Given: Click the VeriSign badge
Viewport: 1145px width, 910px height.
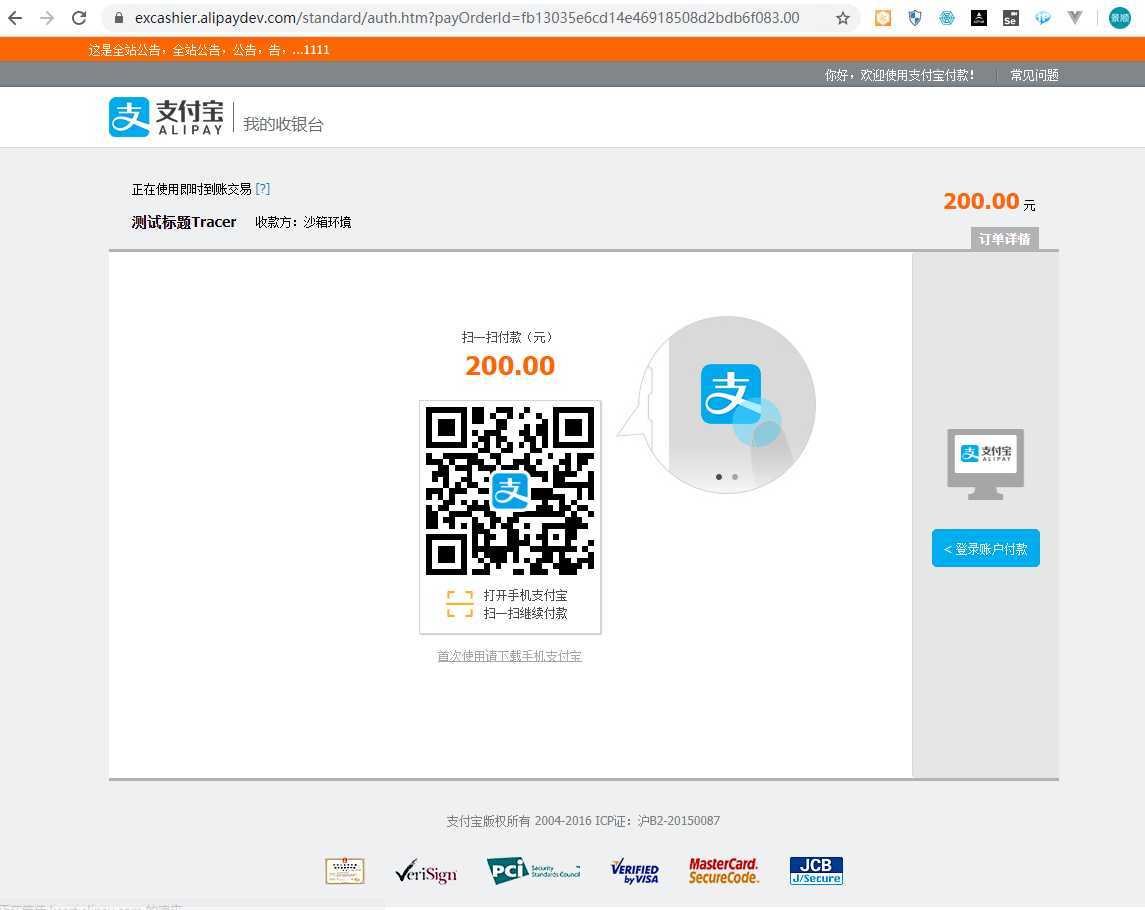Looking at the screenshot, I should (x=426, y=871).
